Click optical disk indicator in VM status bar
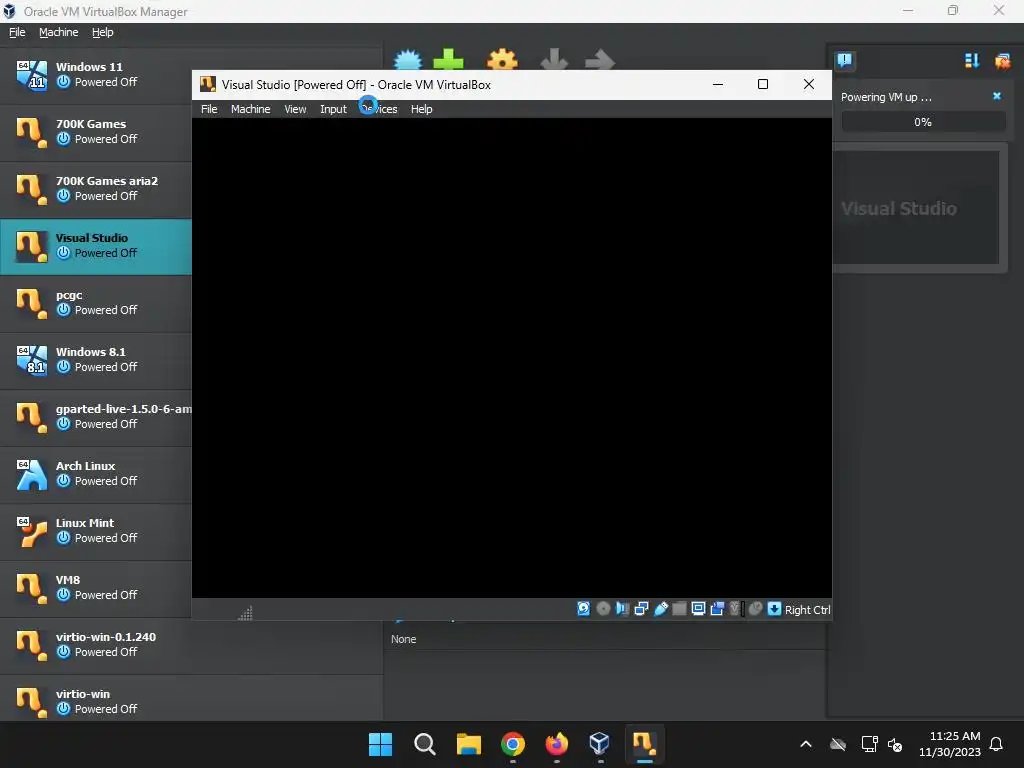Image resolution: width=1024 pixels, height=768 pixels. (x=603, y=609)
